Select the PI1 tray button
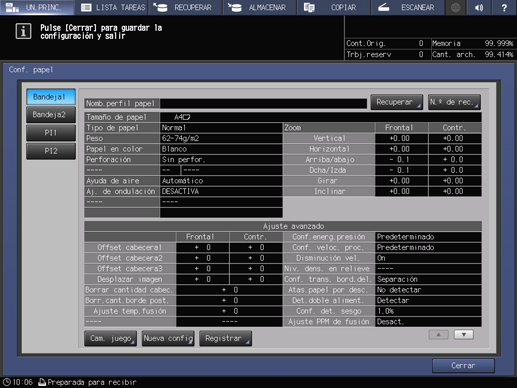The width and height of the screenshot is (517, 388). pyautogui.click(x=51, y=133)
